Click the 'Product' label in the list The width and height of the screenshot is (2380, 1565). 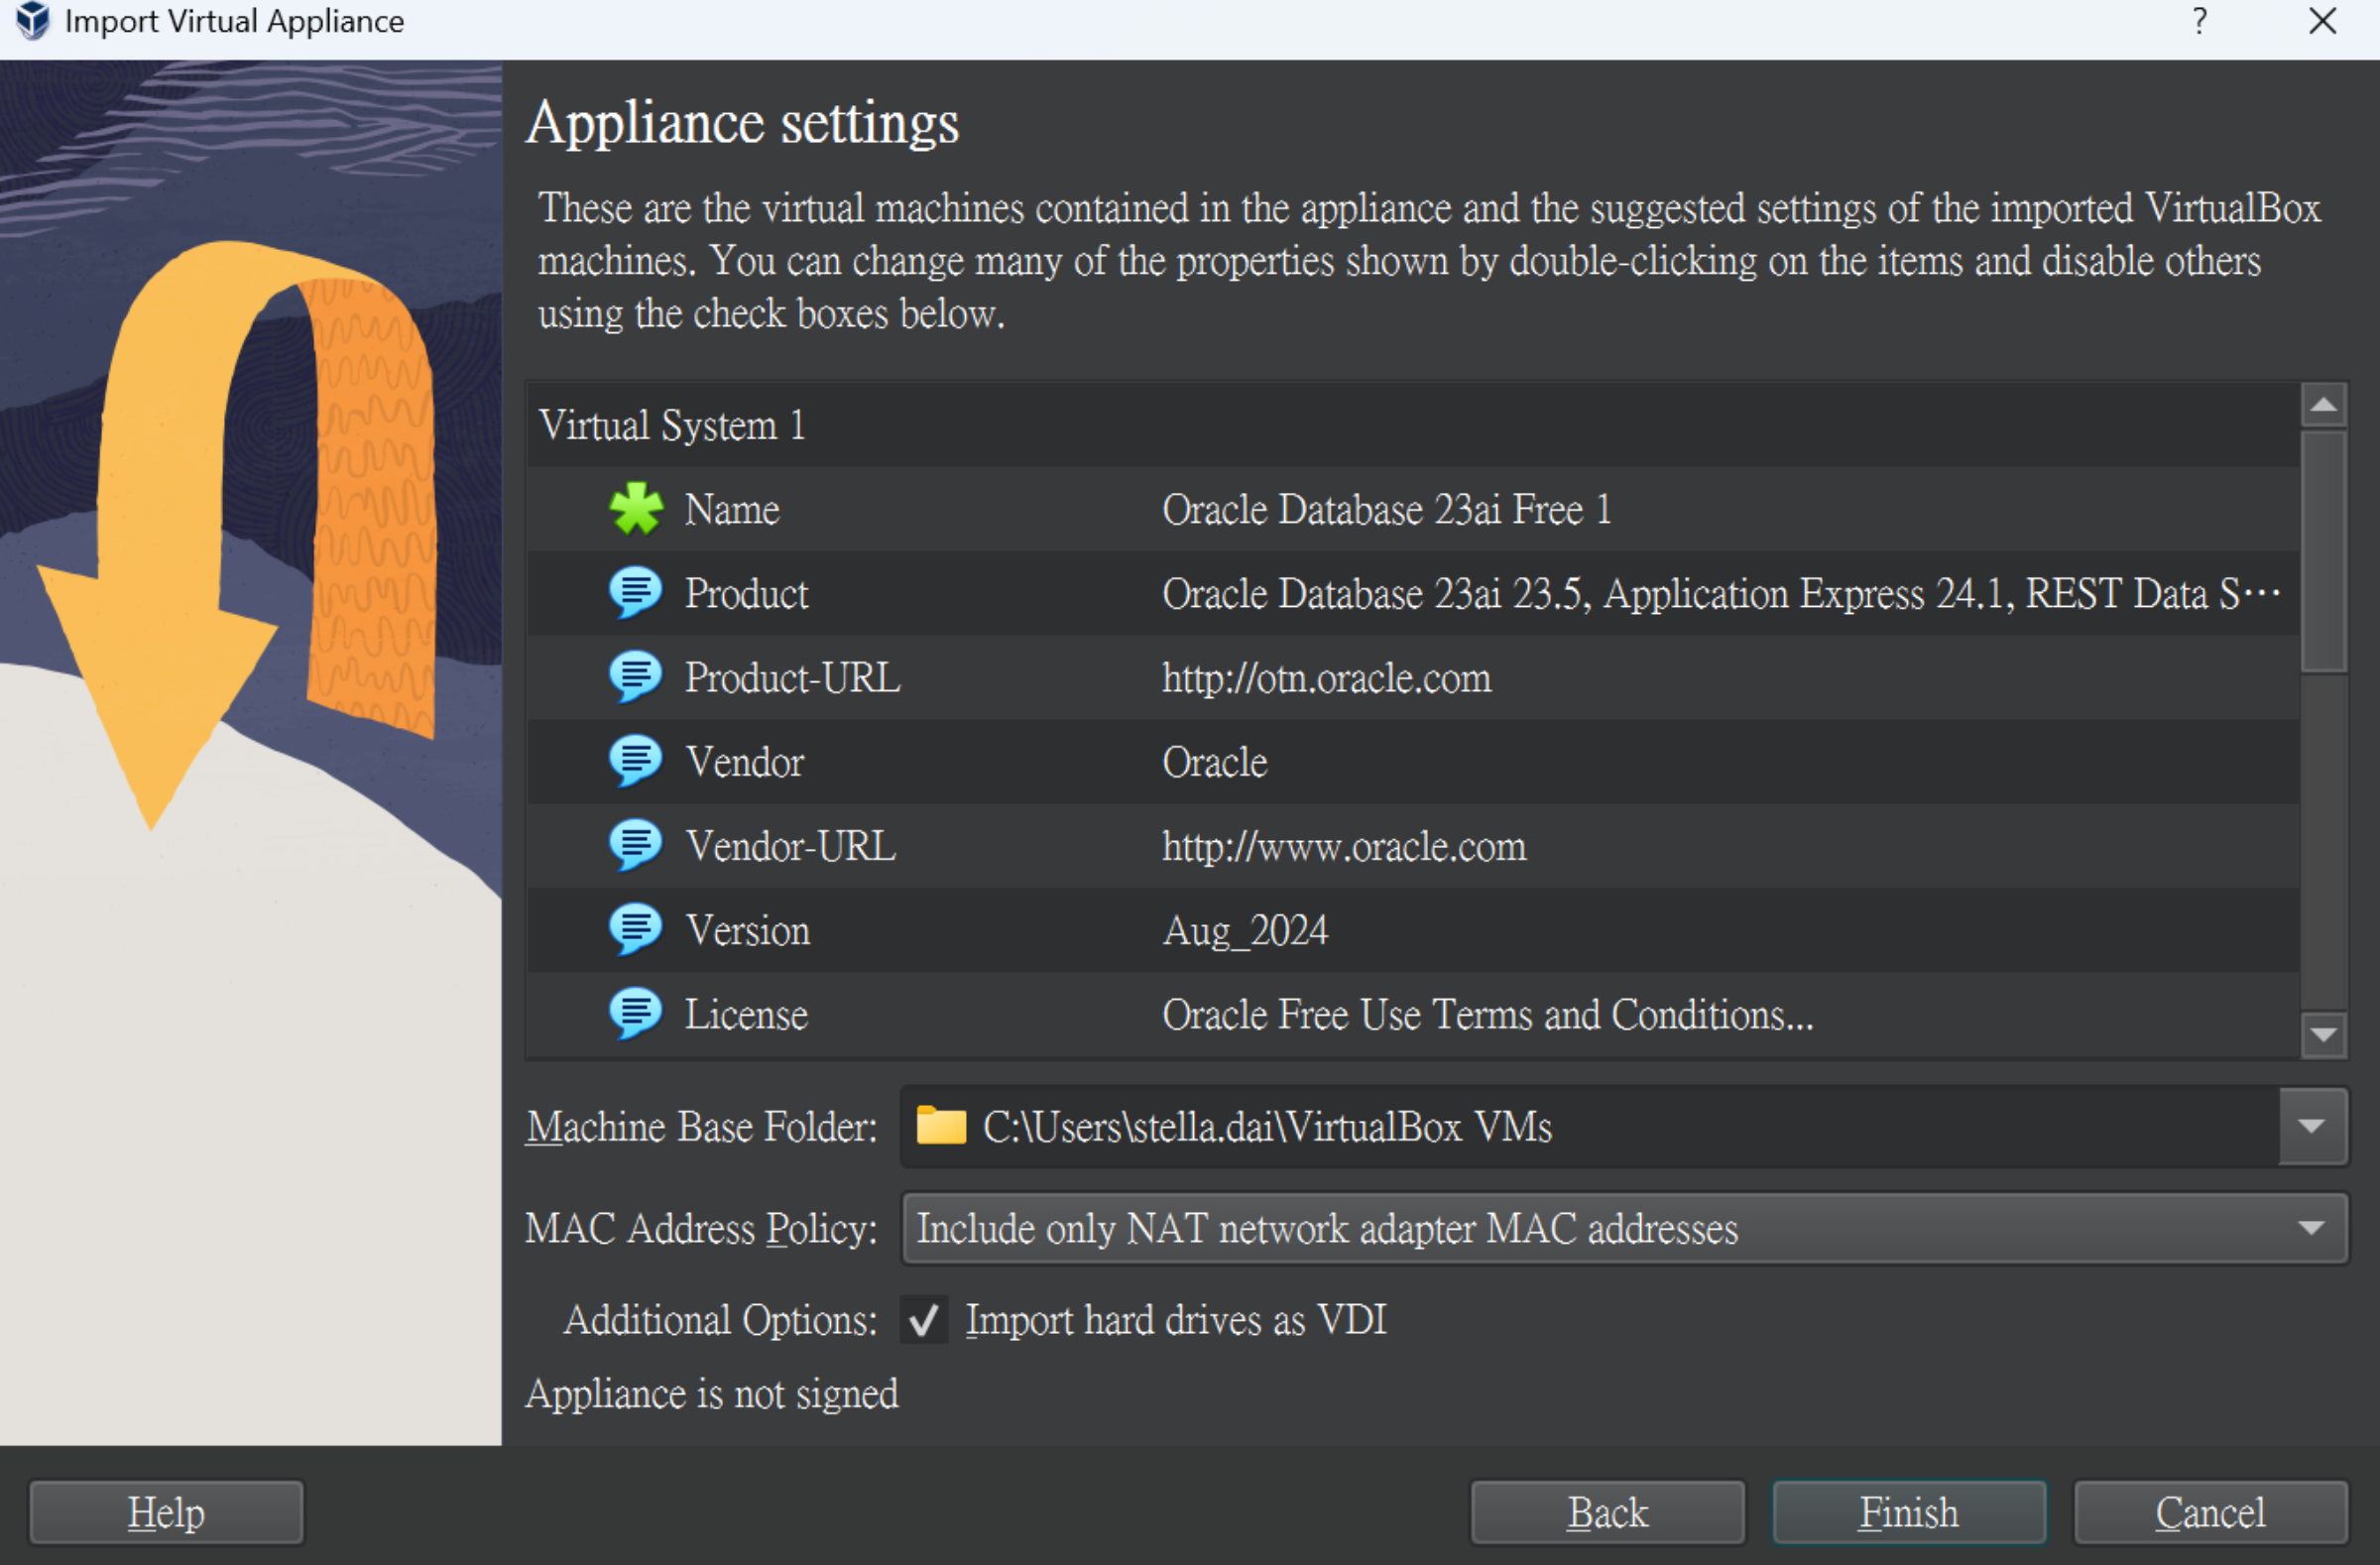746,594
